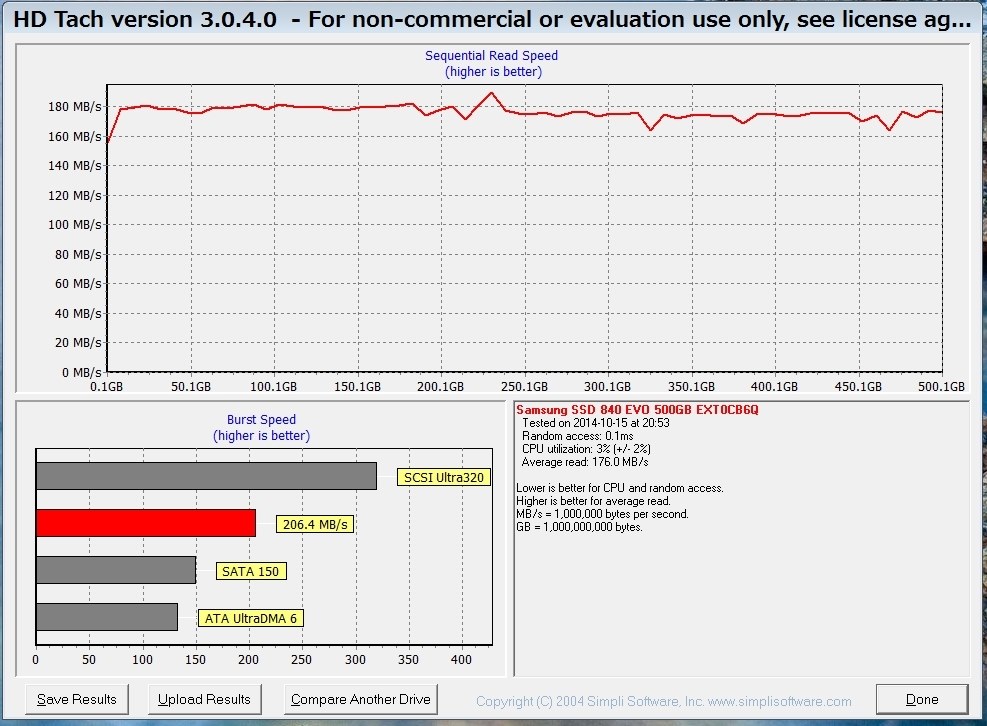Click the 'ATA UltraDMA 6' yellow label

point(251,618)
